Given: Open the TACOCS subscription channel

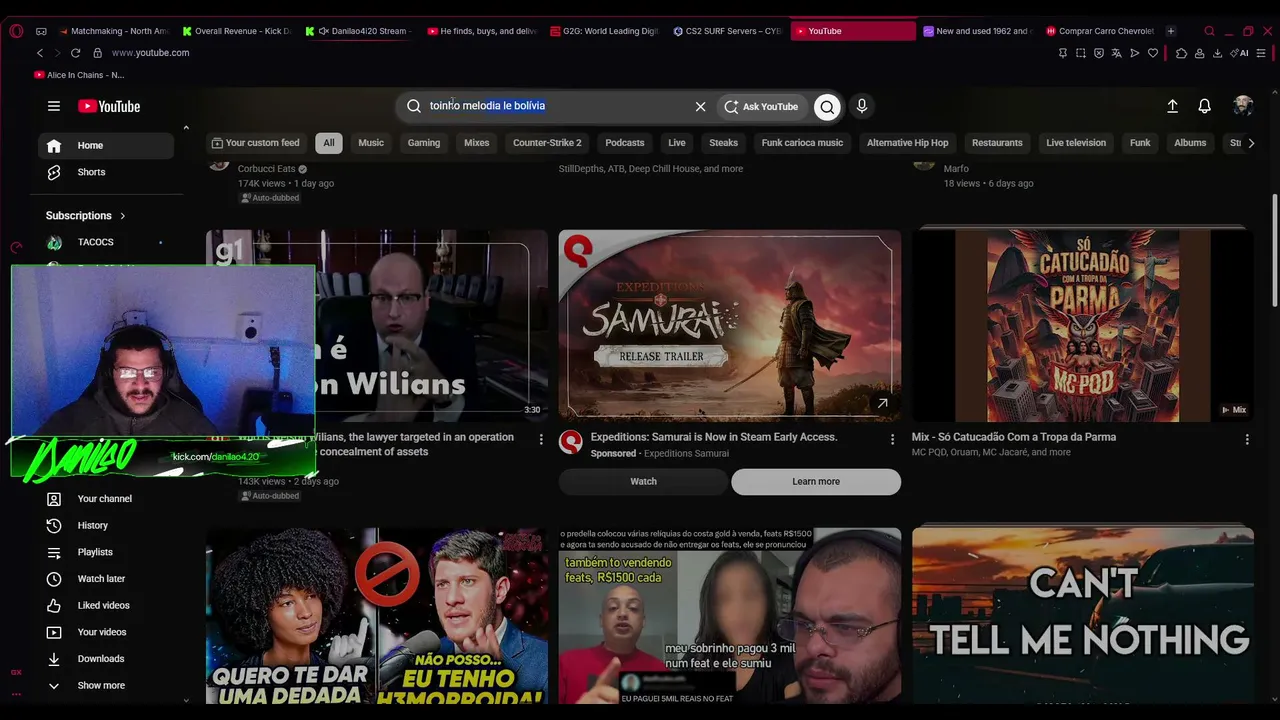Looking at the screenshot, I should [x=106, y=242].
